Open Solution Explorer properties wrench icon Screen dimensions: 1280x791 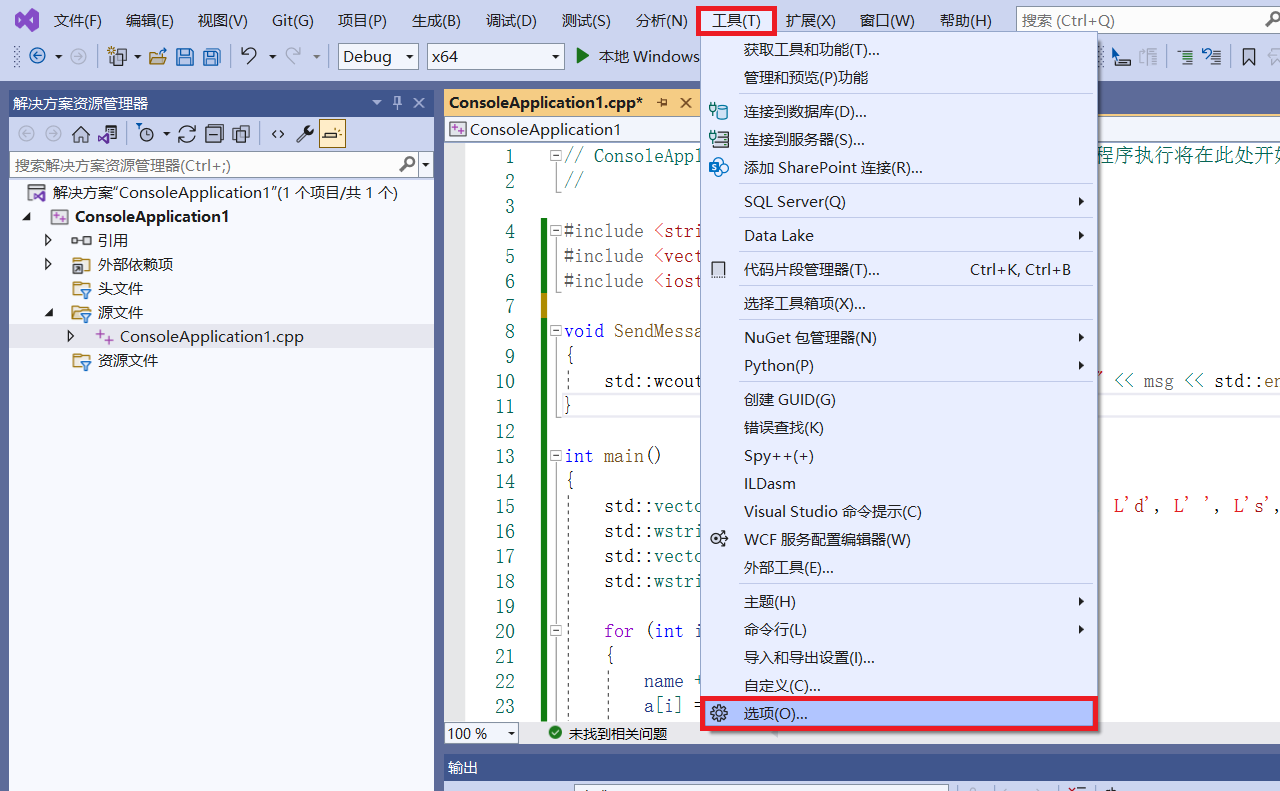click(306, 133)
